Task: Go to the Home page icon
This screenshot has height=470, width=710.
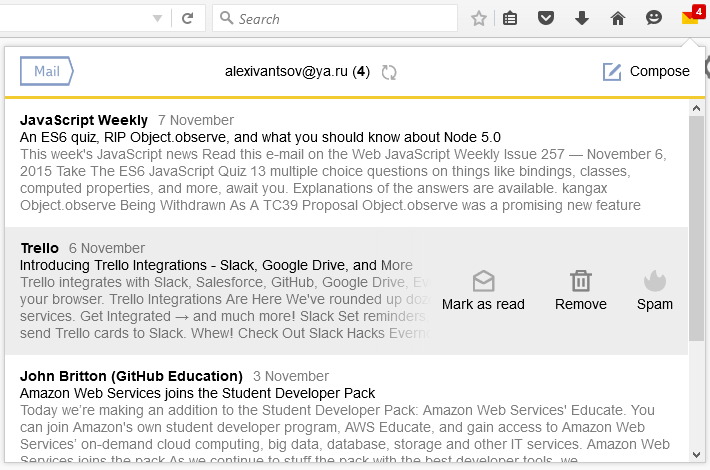Action: [x=618, y=19]
